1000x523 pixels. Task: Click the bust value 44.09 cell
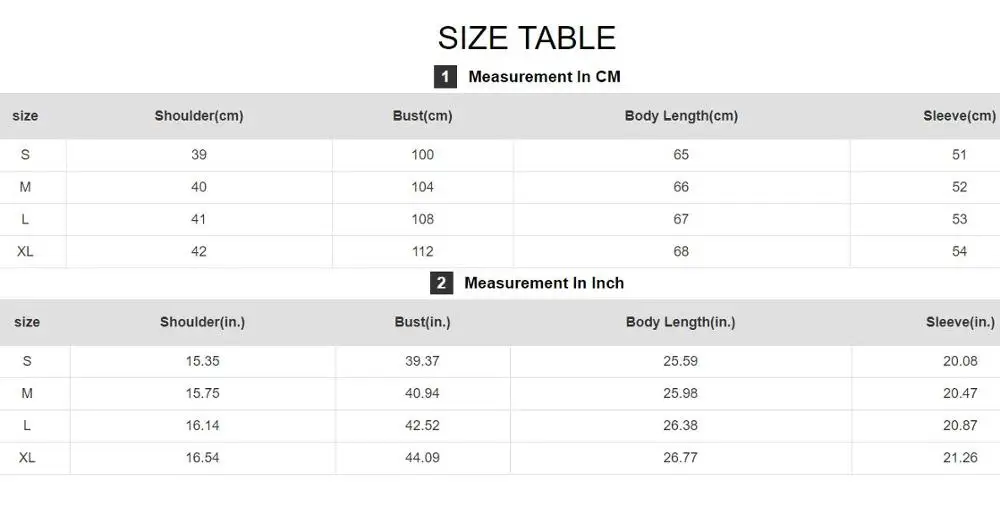coord(422,457)
